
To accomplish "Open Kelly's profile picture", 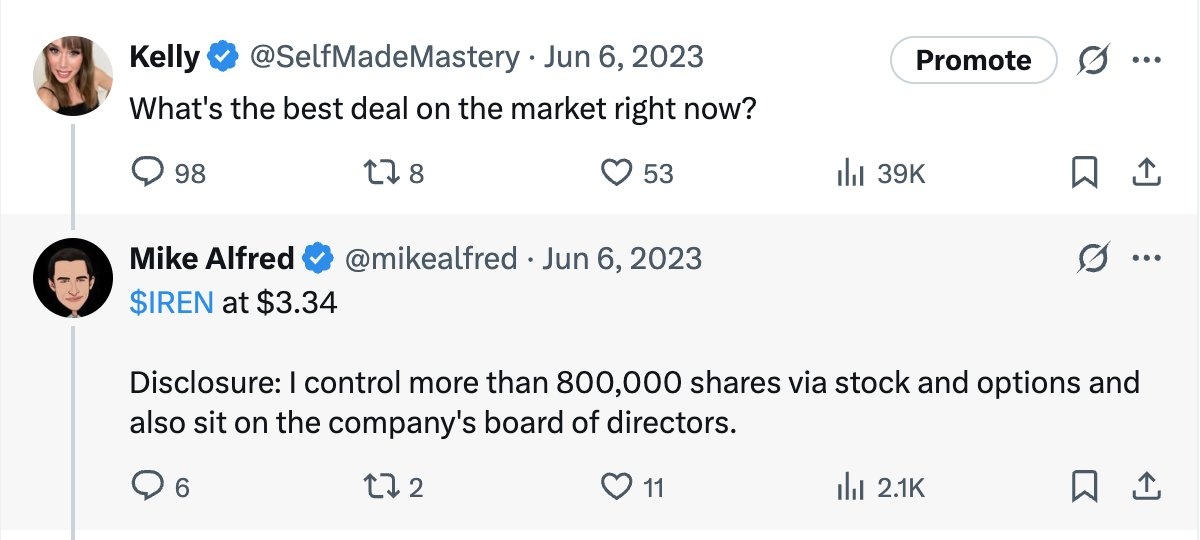I will tap(73, 76).
